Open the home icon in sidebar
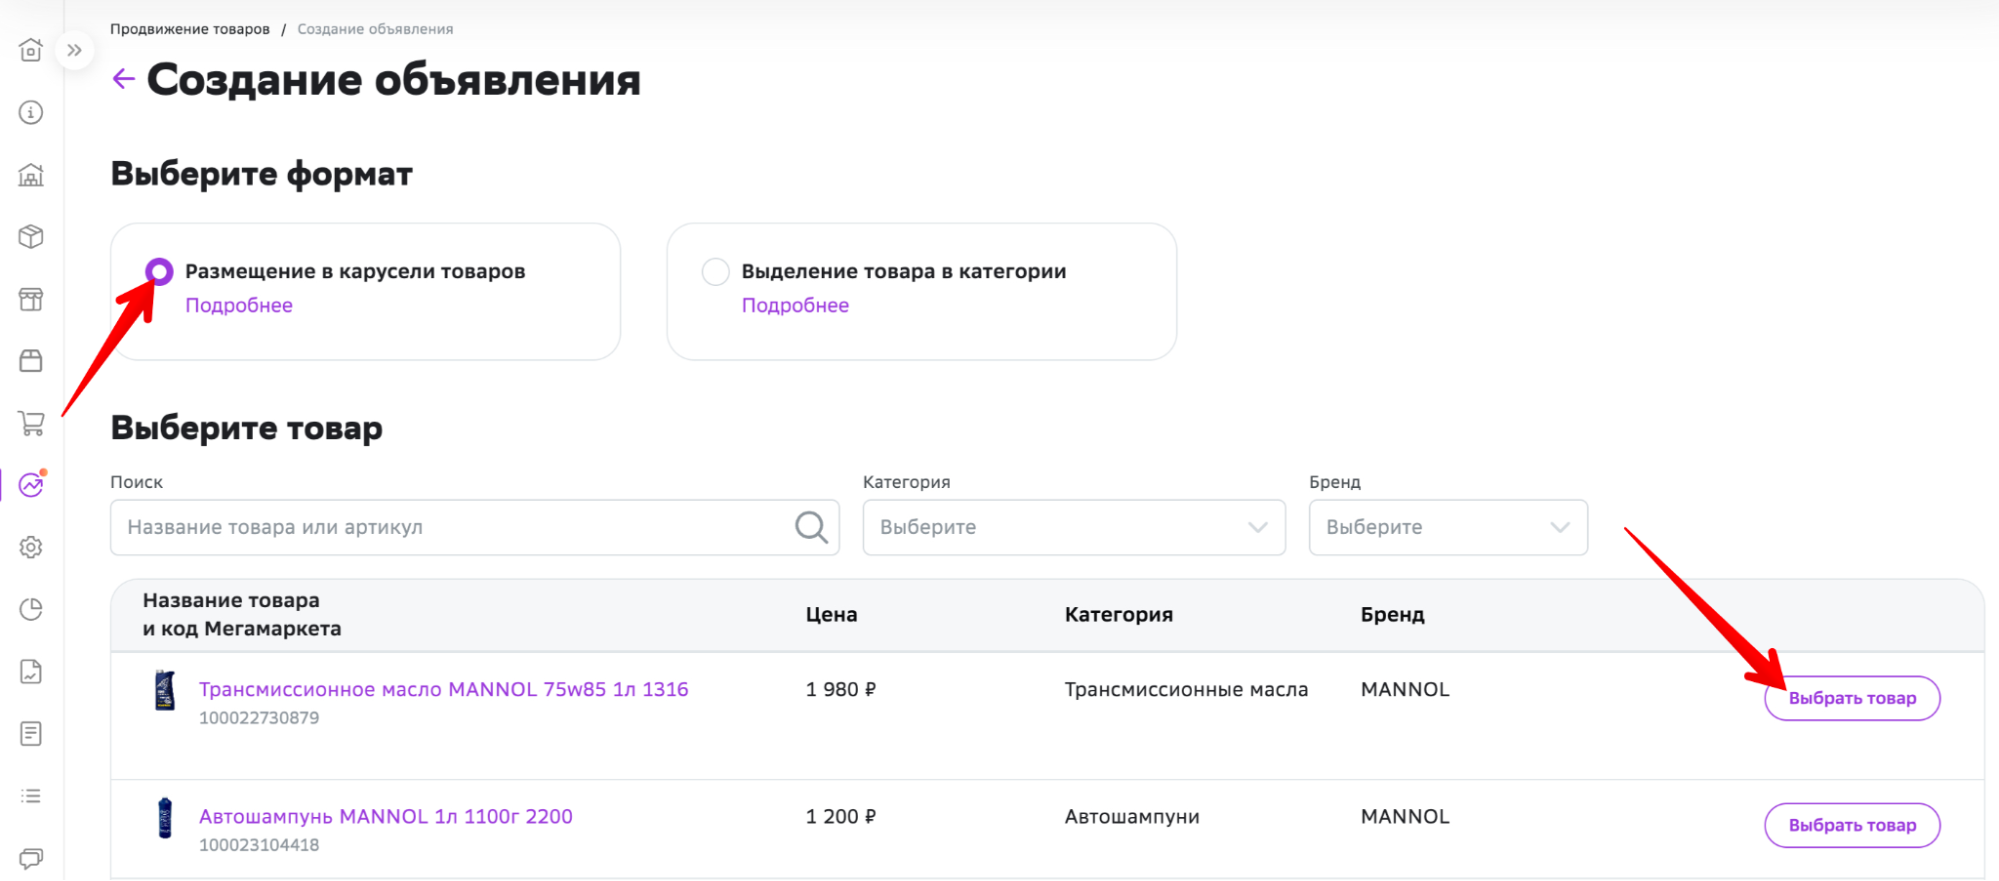This screenshot has height=881, width=1999. coord(31,50)
